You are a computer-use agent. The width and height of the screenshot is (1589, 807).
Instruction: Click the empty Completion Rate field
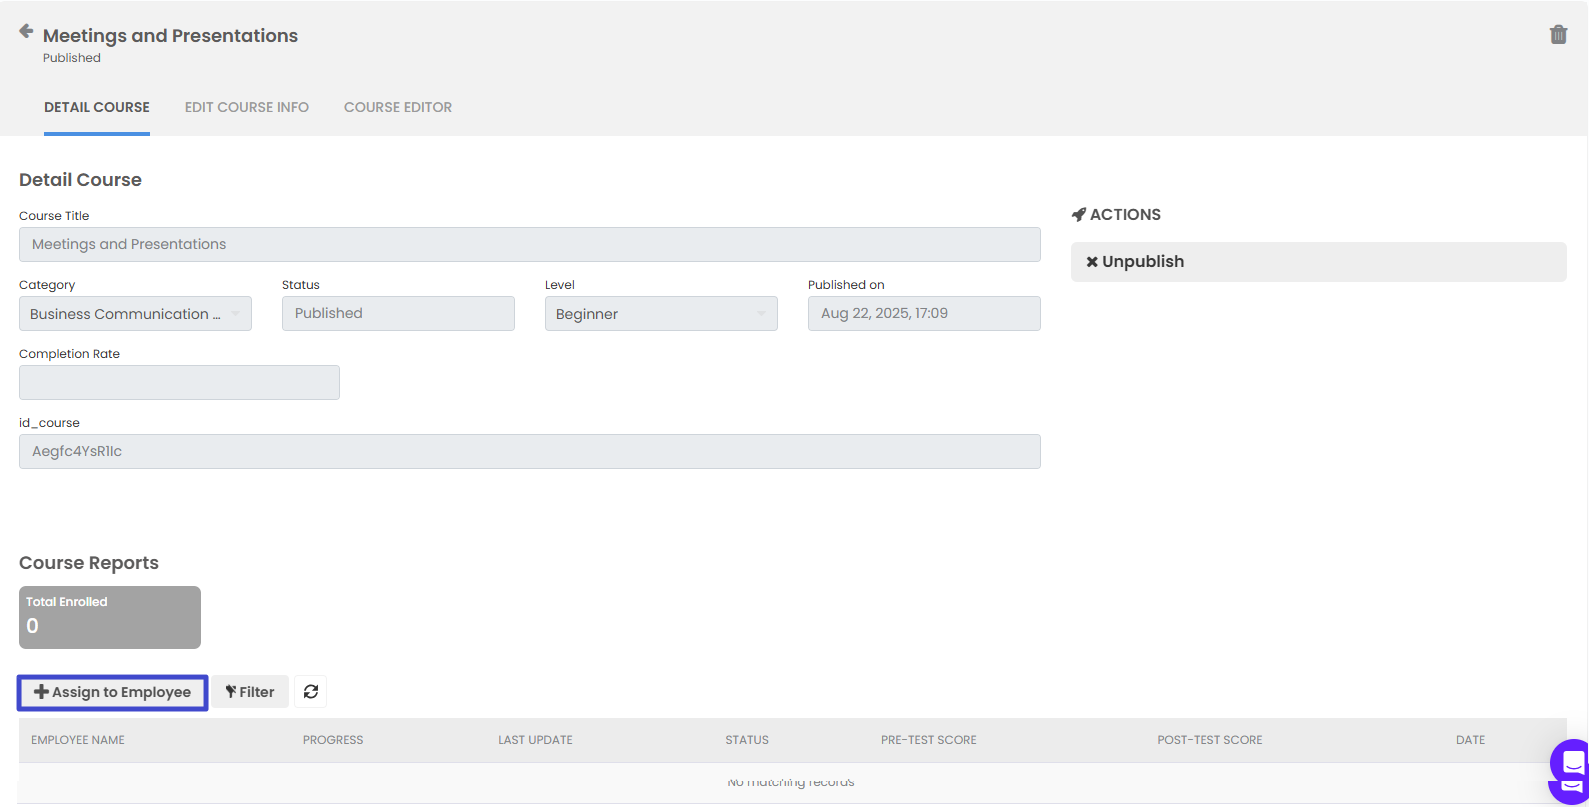[179, 383]
